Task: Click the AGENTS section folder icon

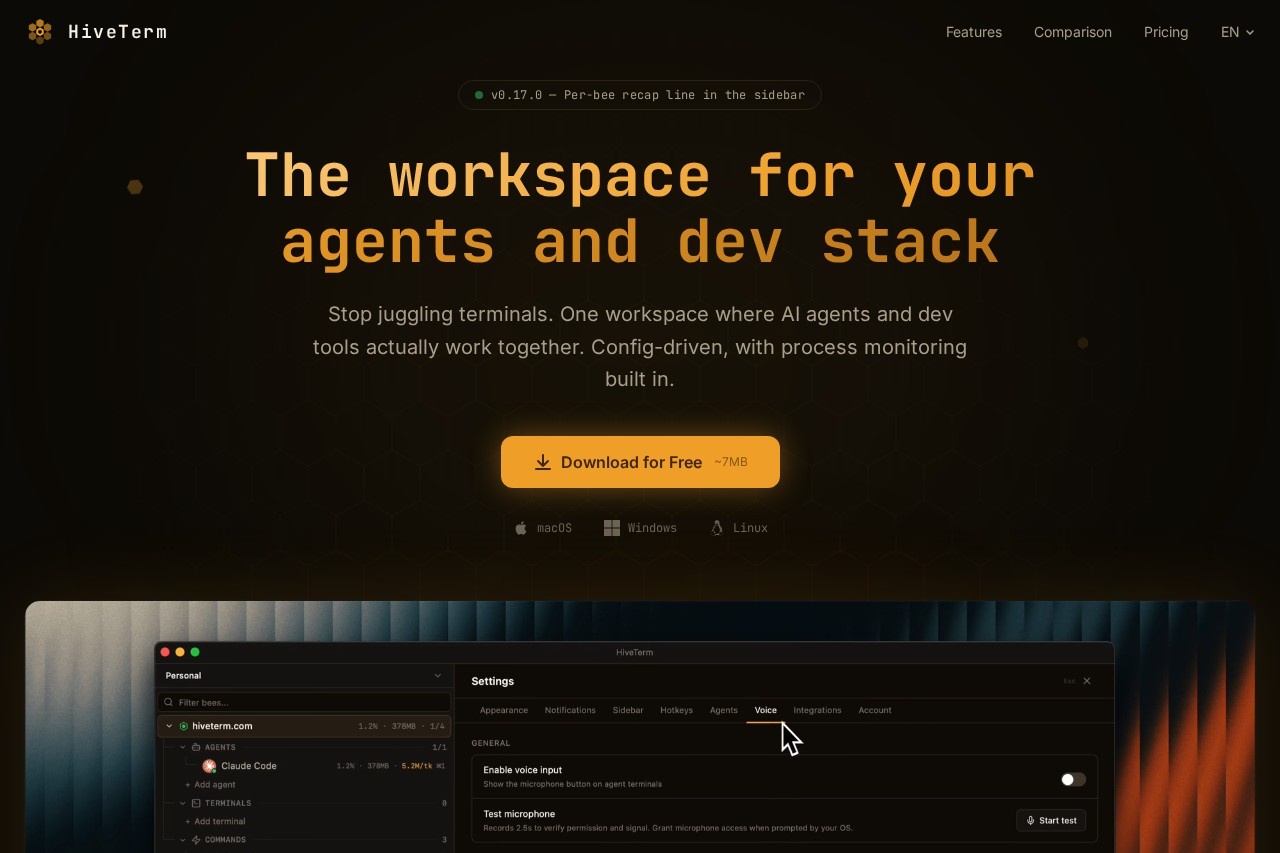Action: [x=196, y=747]
